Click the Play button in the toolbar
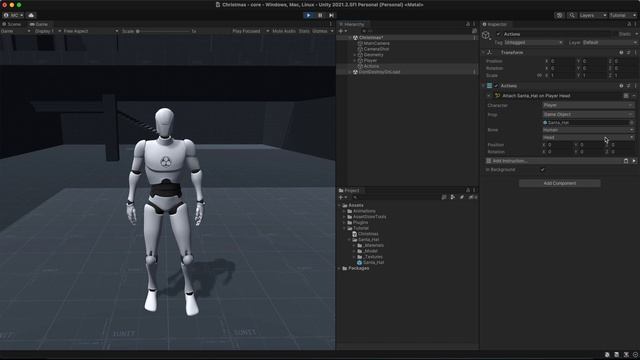This screenshot has width=640, height=360. pos(308,15)
